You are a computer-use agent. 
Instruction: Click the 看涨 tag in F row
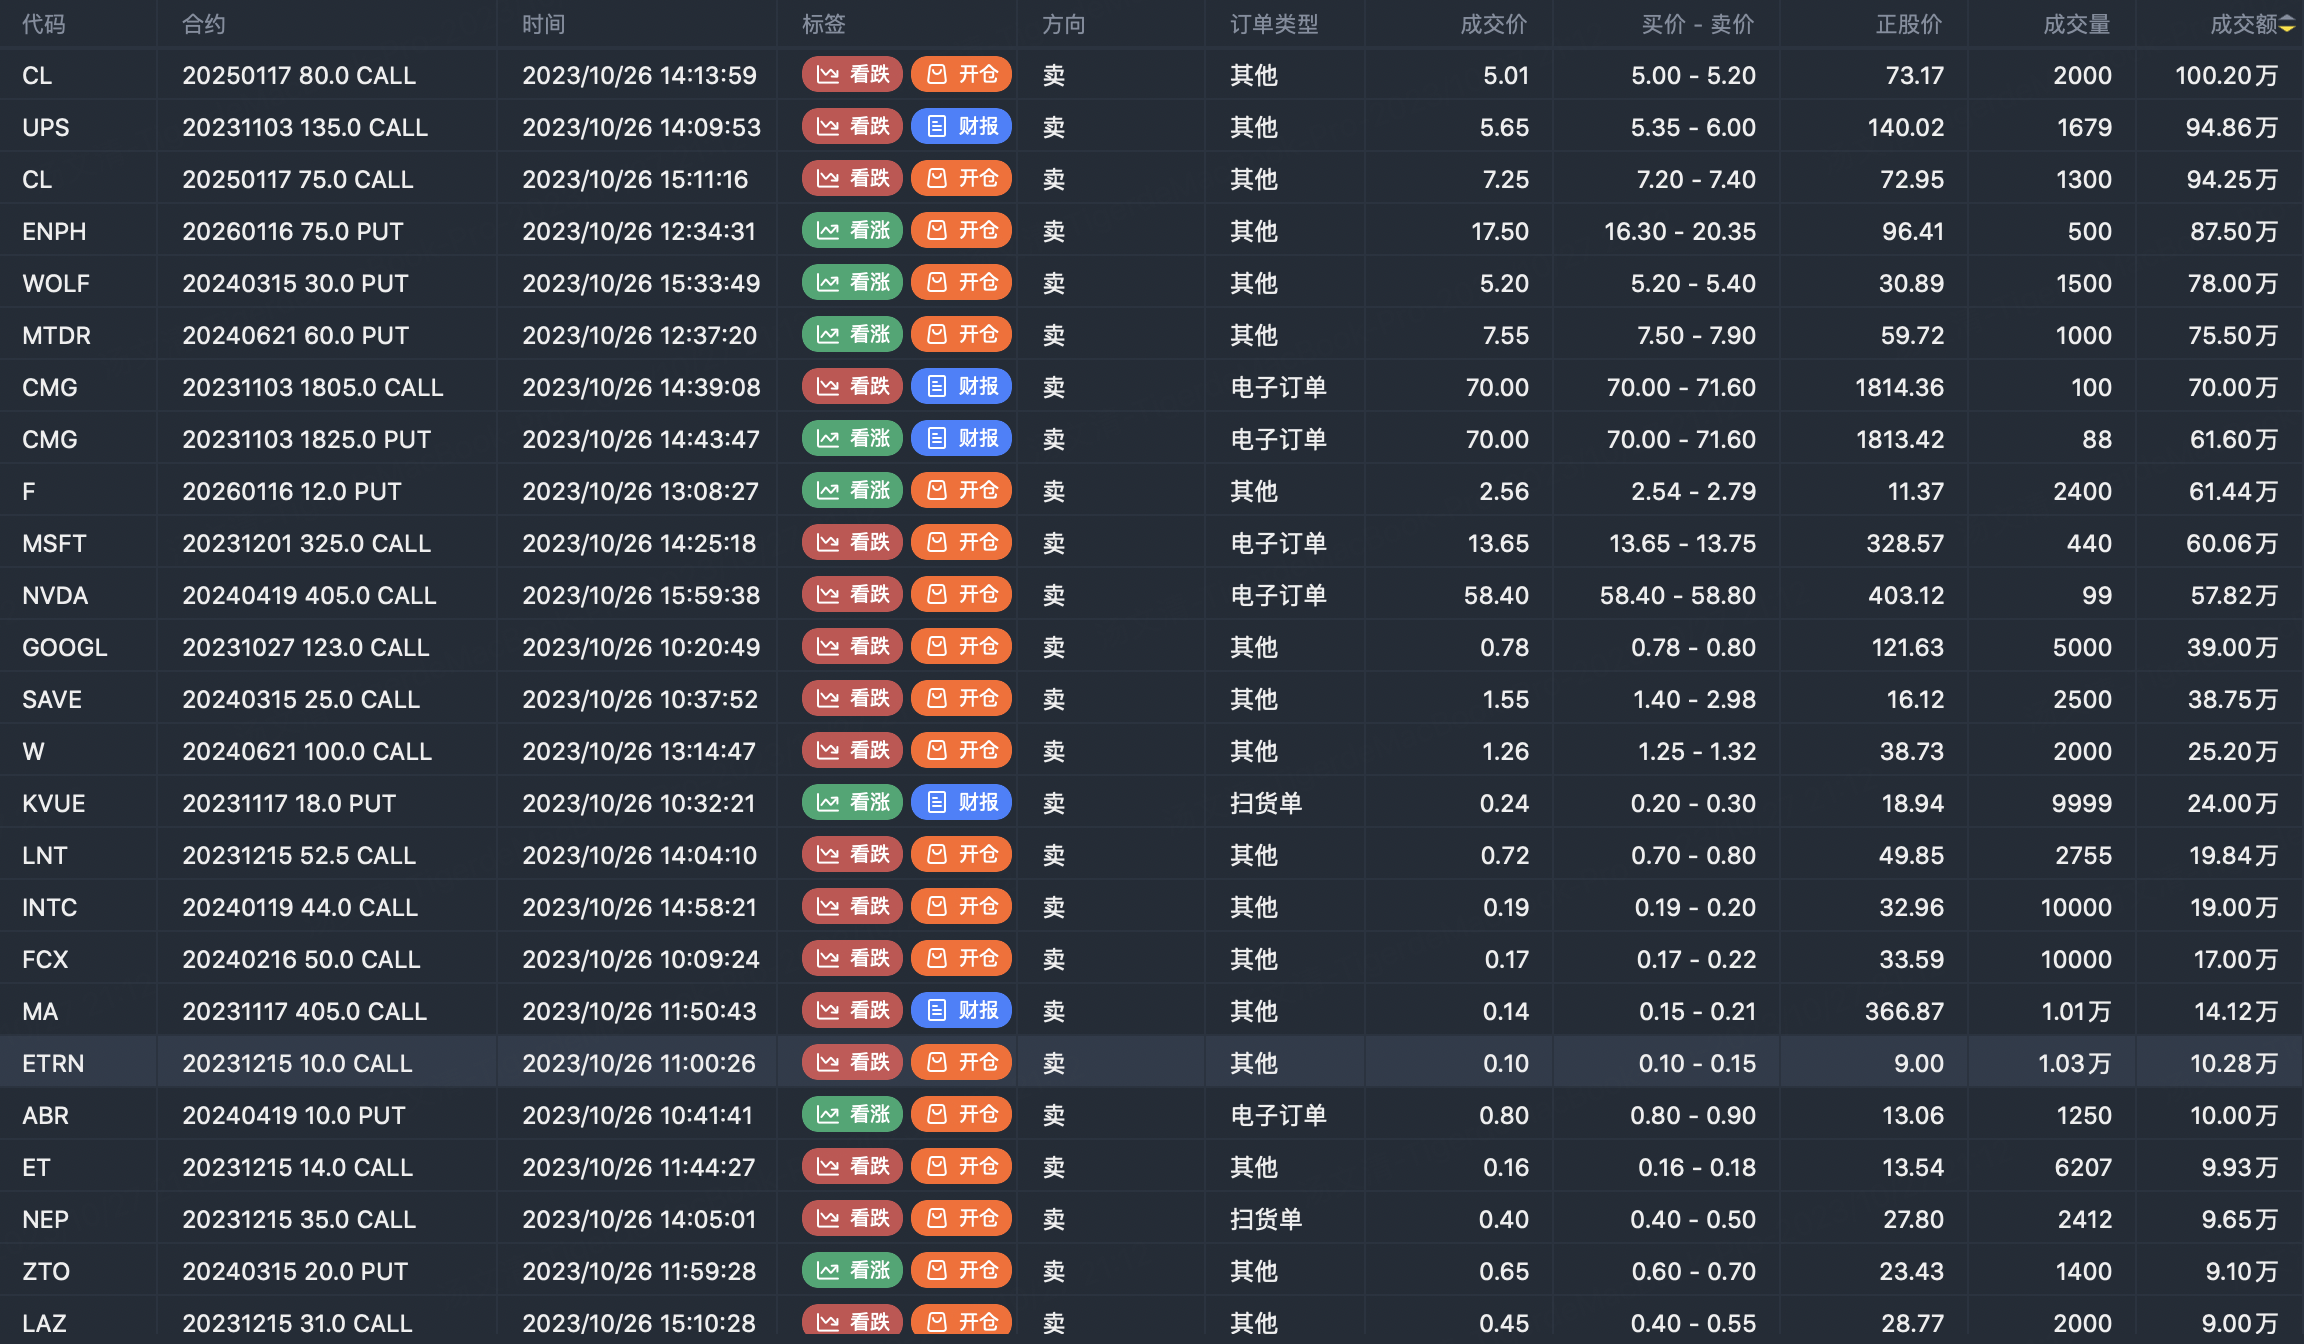pyautogui.click(x=852, y=491)
